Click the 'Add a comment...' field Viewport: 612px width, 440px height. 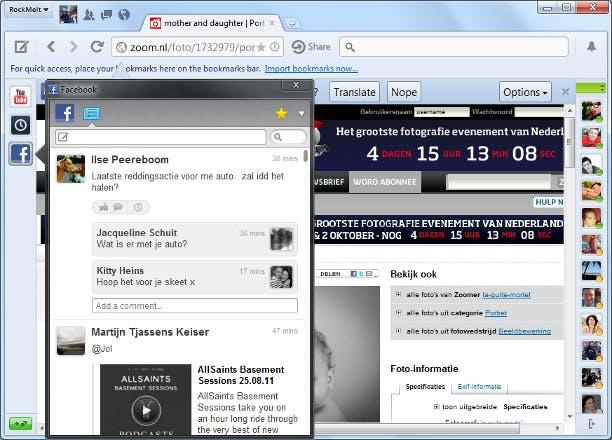[195, 306]
